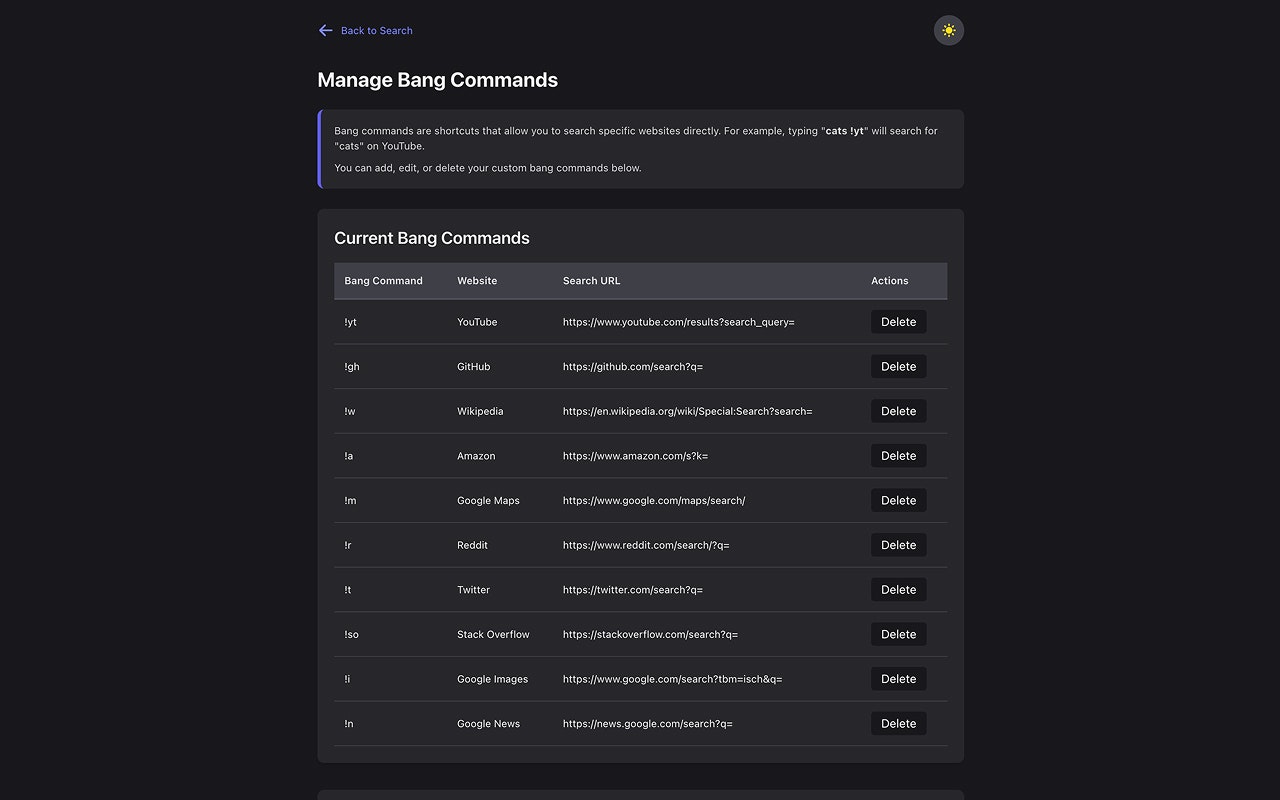Viewport: 1280px width, 800px height.
Task: Delete the !i Google Images bang command
Action: pyautogui.click(x=898, y=679)
